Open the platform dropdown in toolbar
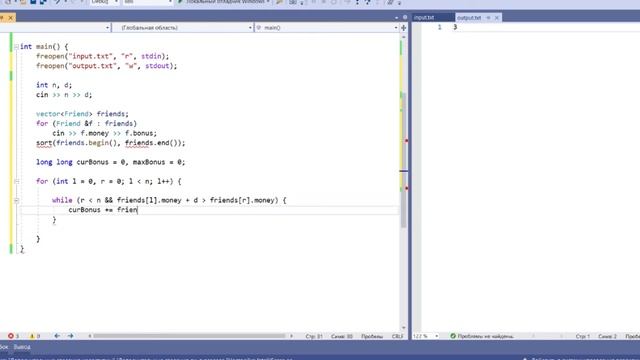The width and height of the screenshot is (640, 360). 148,2
